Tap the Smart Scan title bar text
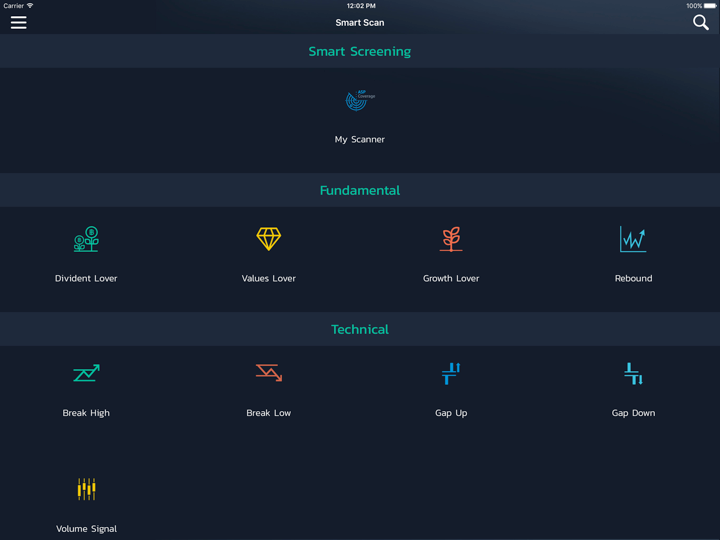The image size is (720, 540). coord(359,22)
